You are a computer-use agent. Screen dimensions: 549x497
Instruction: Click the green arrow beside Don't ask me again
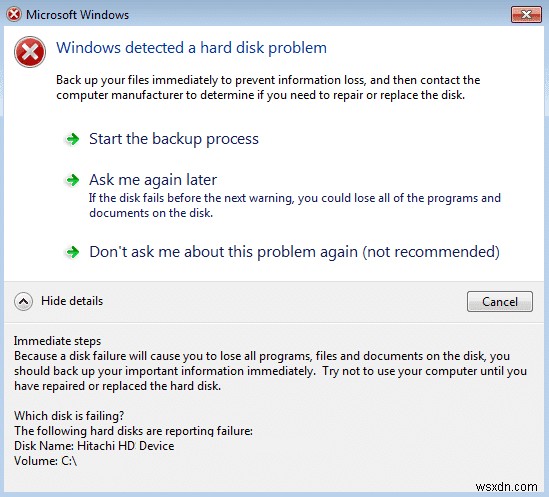click(72, 252)
